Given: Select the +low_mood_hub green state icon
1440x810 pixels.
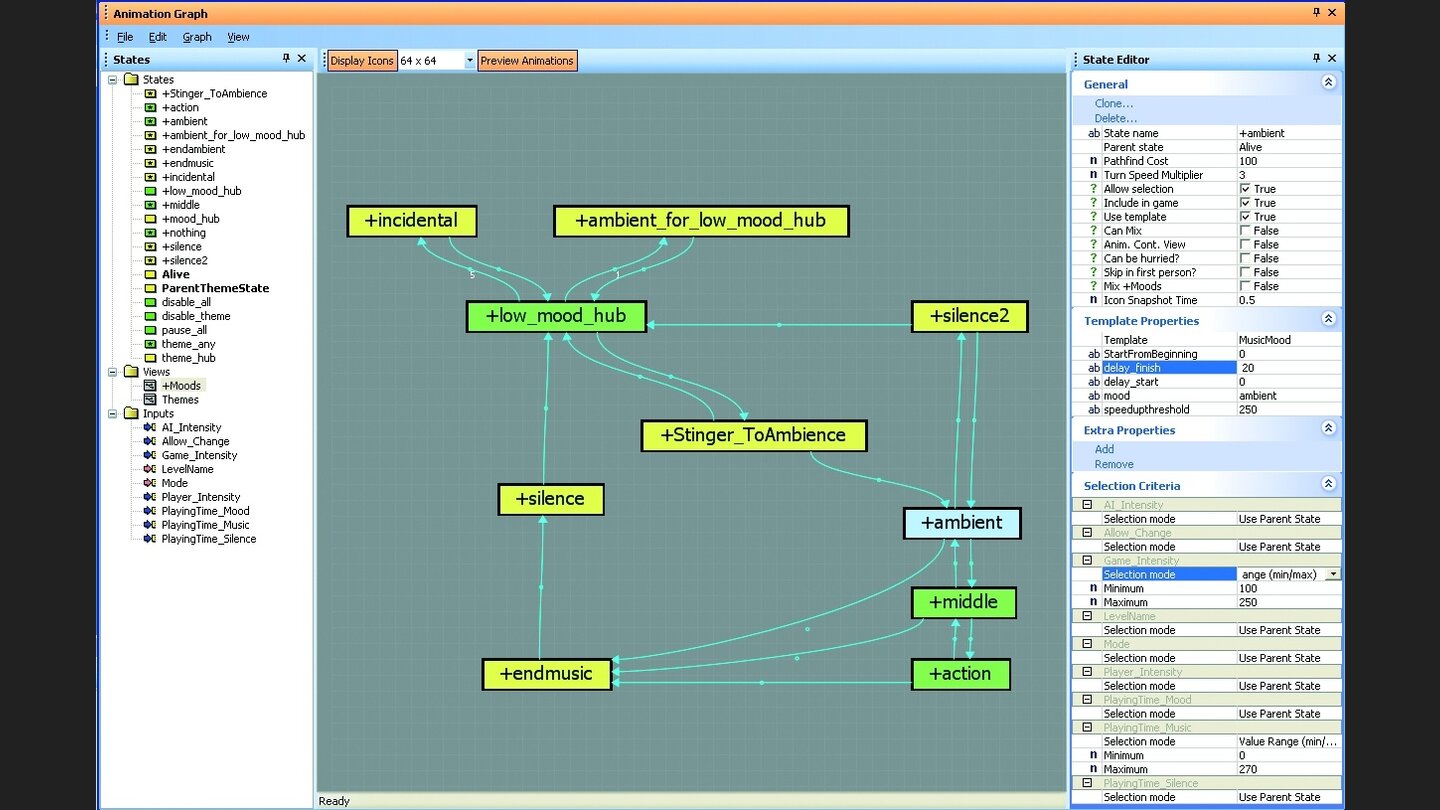Looking at the screenshot, I should point(150,191).
